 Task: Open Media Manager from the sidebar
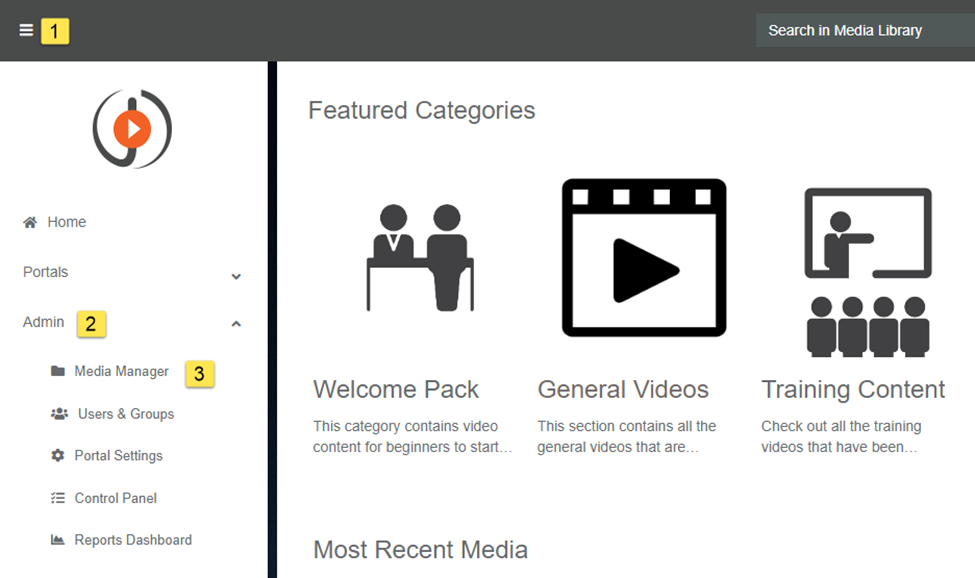tap(121, 371)
